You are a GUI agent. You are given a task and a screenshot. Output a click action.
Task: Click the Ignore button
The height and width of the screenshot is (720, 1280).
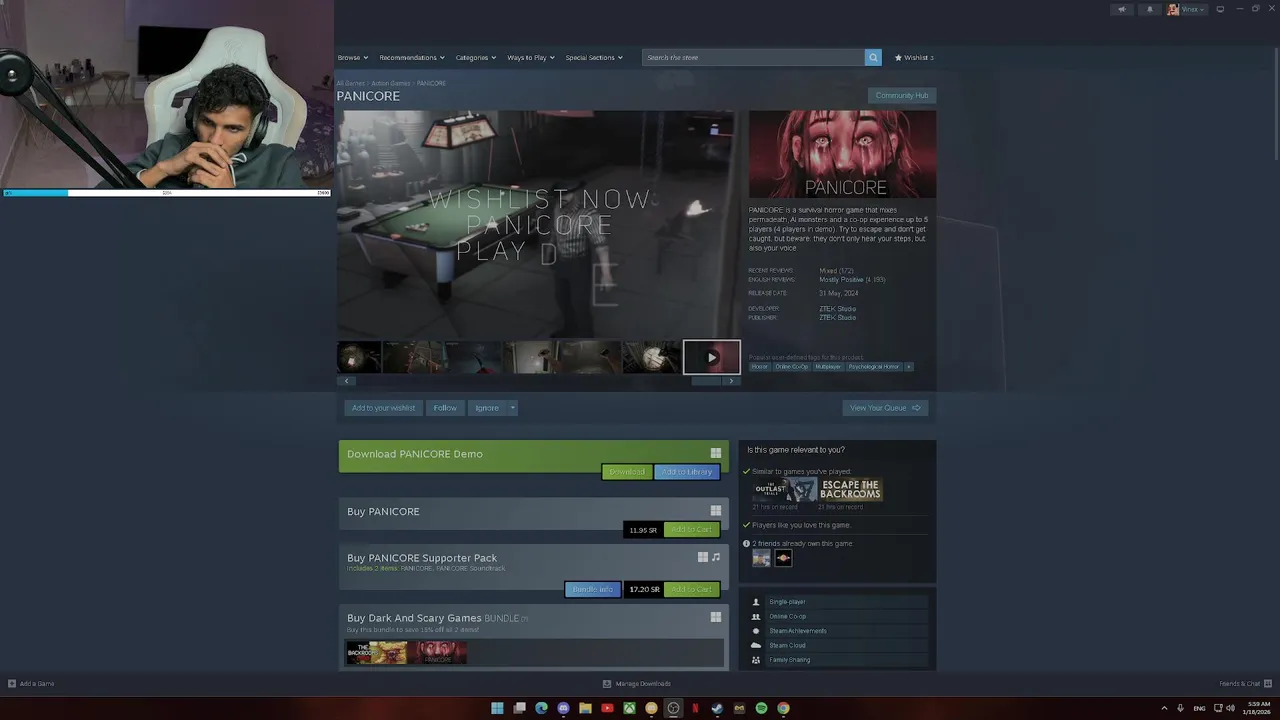tap(487, 408)
